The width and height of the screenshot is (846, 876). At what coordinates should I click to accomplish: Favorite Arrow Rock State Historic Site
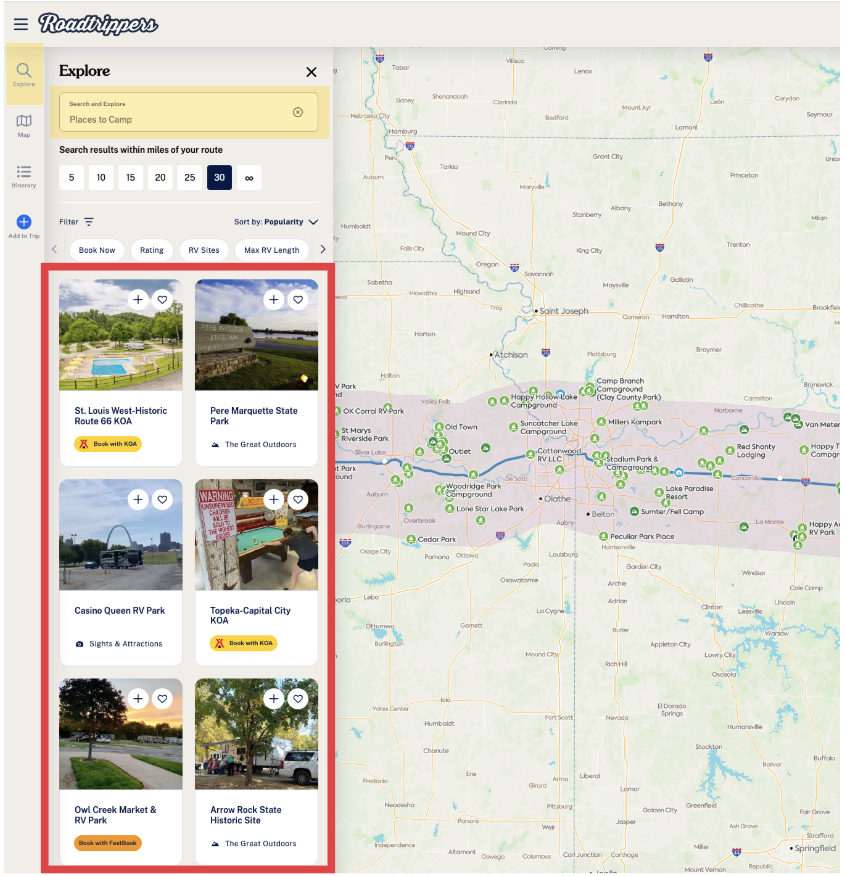pos(298,698)
